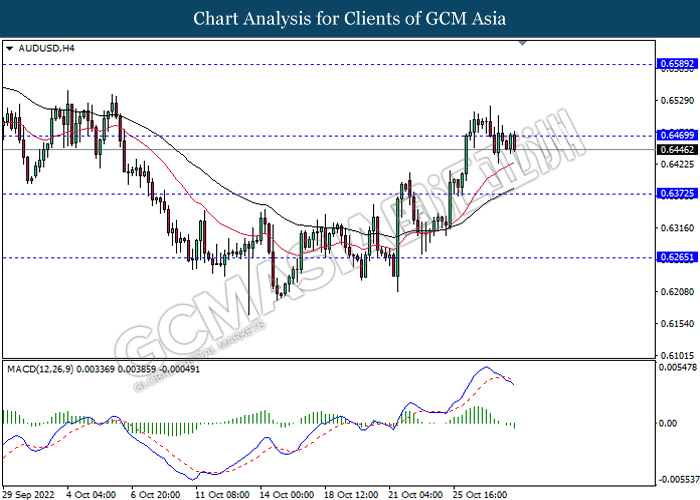Click the MACD scale value 0.005478

pos(678,367)
